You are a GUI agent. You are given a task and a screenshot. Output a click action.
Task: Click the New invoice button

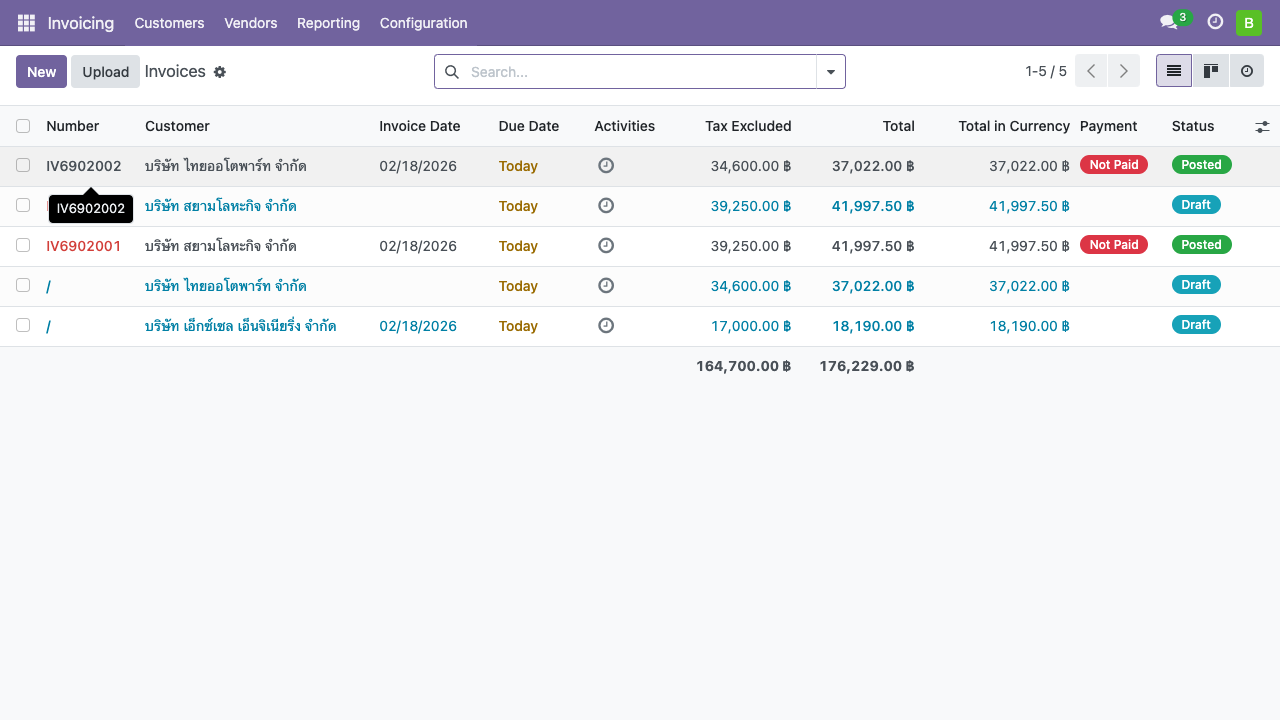pos(41,72)
